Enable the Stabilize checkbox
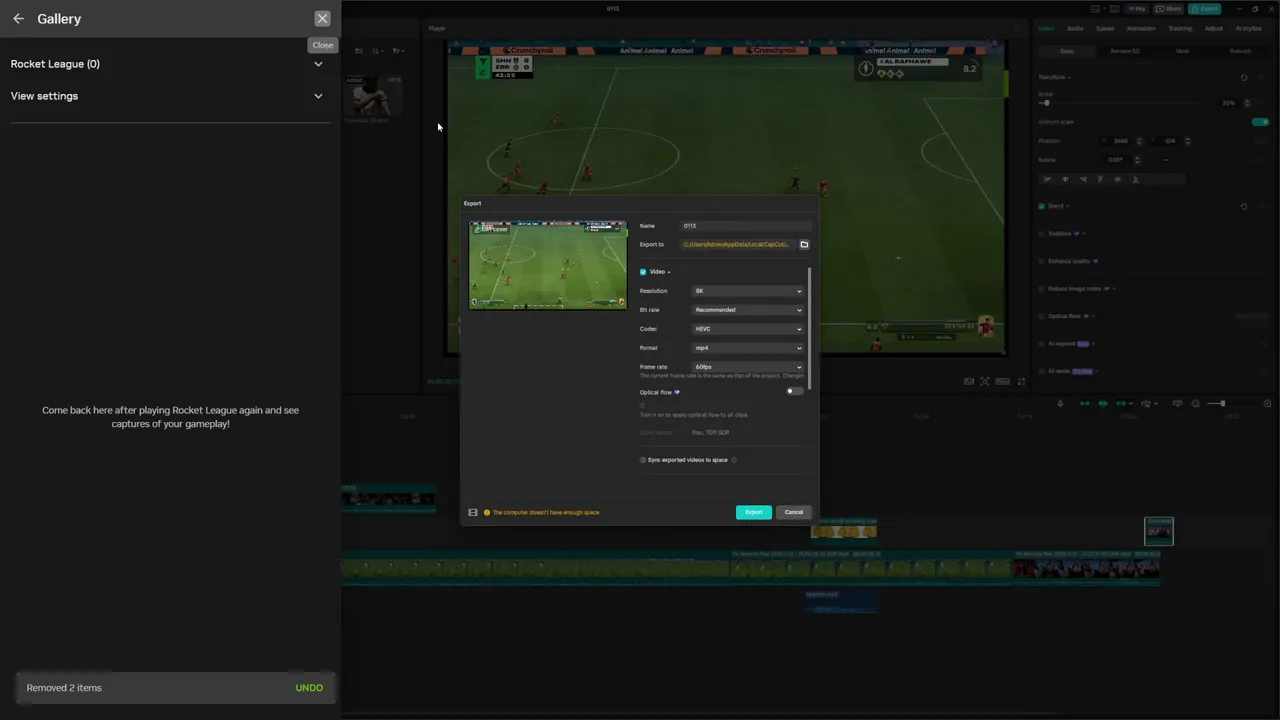1280x720 pixels. tap(1041, 234)
